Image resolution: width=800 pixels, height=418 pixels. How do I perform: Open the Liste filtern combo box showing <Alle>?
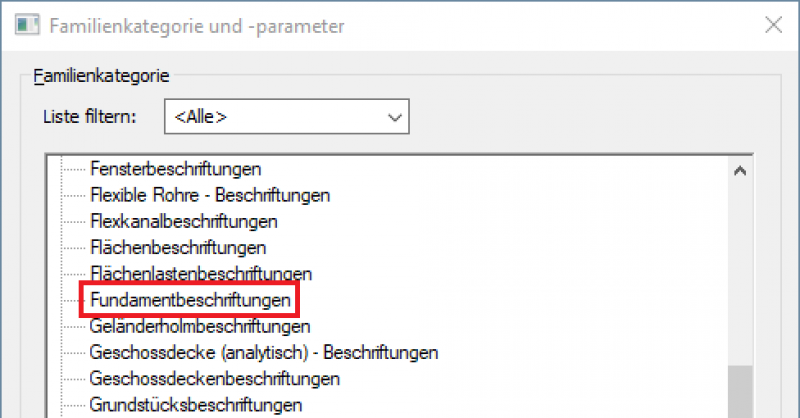(x=287, y=117)
